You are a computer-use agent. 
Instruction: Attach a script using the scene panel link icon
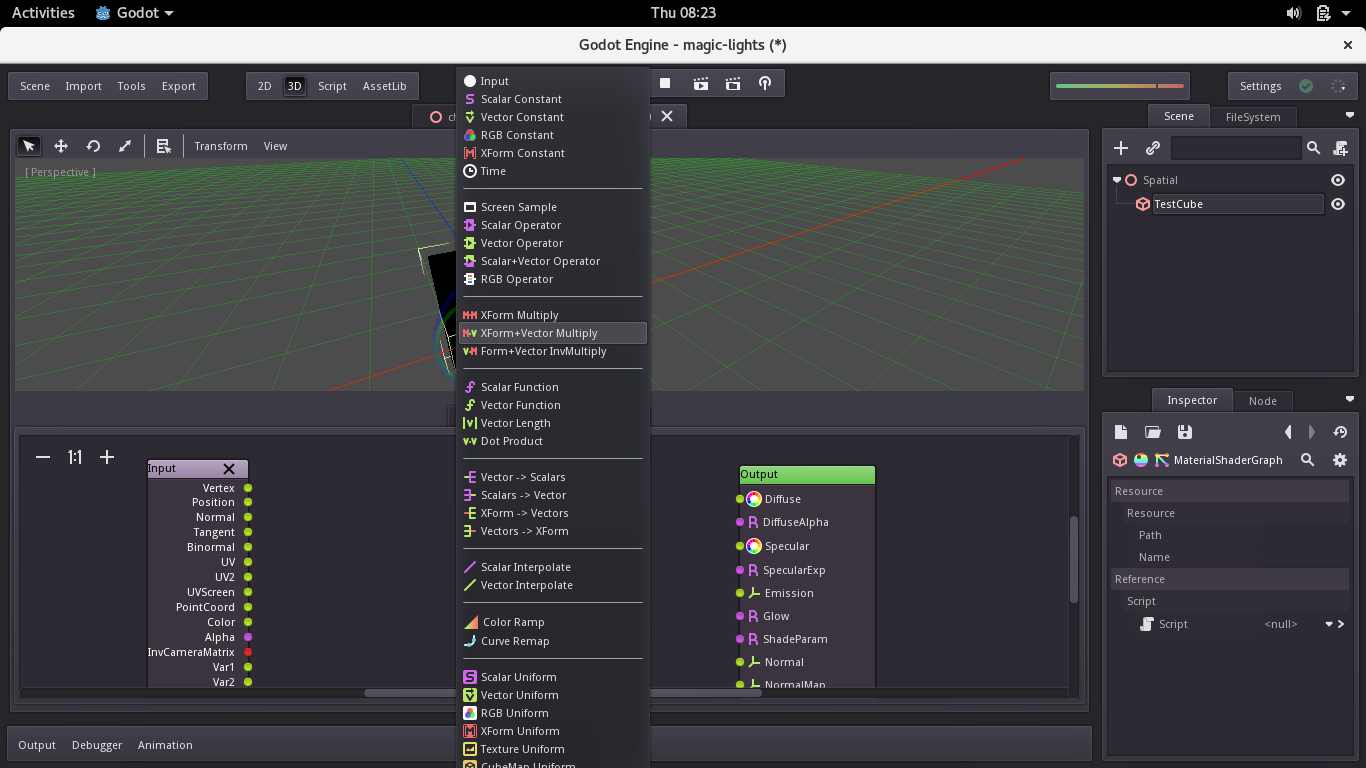1152,147
